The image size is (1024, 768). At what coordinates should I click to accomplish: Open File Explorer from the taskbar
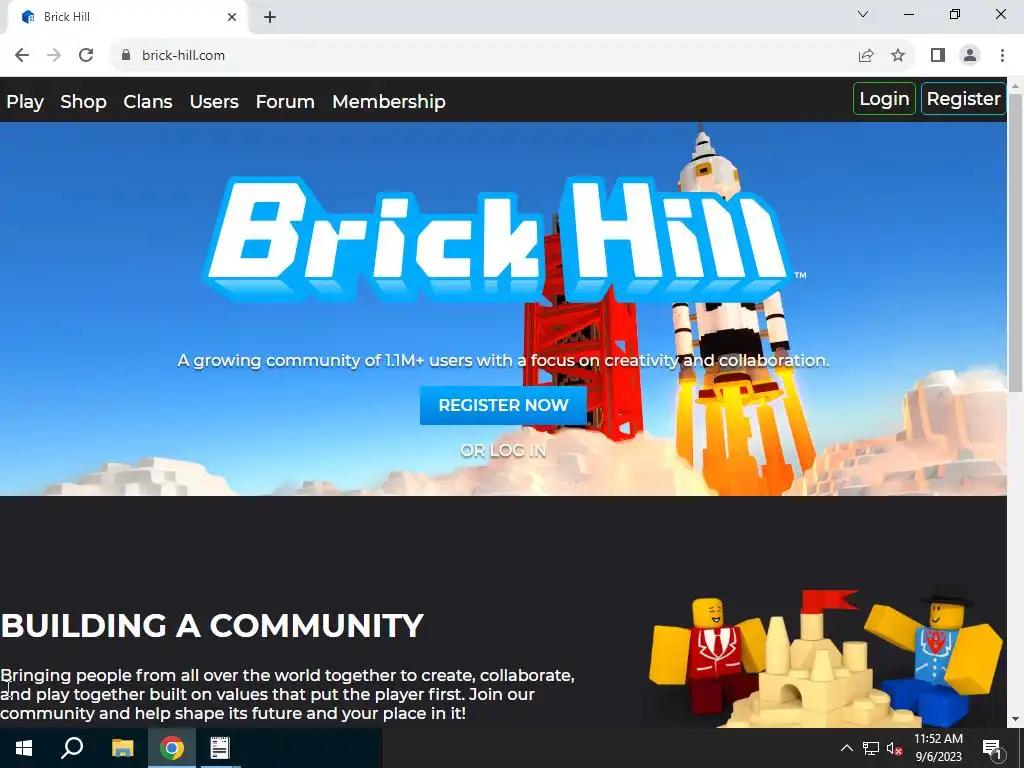tap(122, 748)
